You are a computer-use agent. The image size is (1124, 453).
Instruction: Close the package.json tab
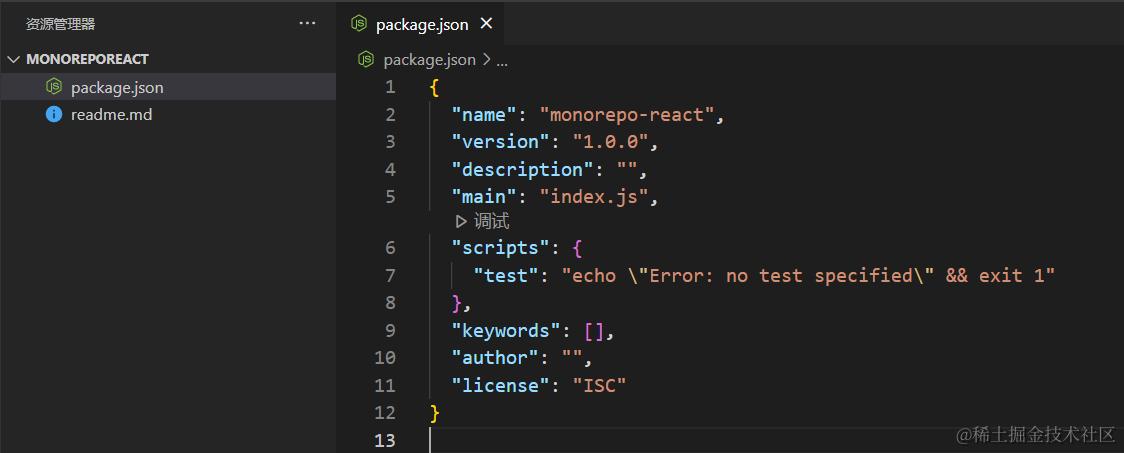486,24
